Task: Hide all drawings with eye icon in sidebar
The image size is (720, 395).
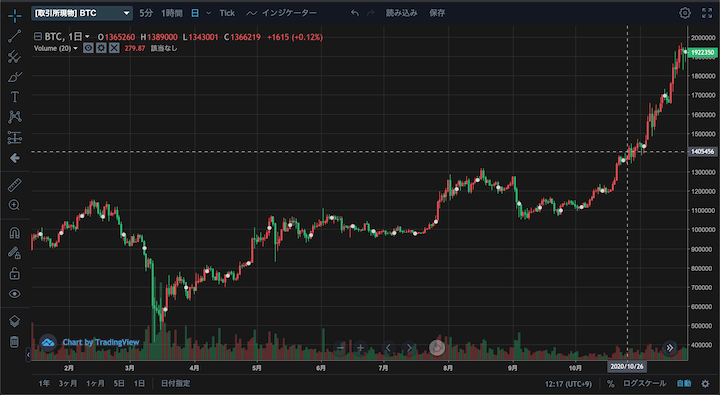Action: tap(15, 294)
